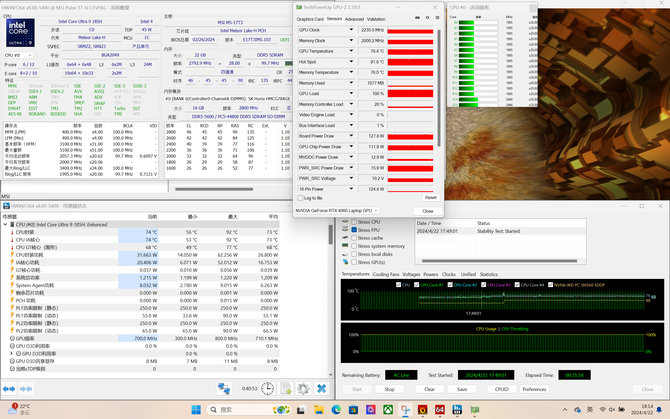The height and width of the screenshot is (419, 670).
Task: Switch to GPU-Z Advanced tab
Action: click(354, 19)
